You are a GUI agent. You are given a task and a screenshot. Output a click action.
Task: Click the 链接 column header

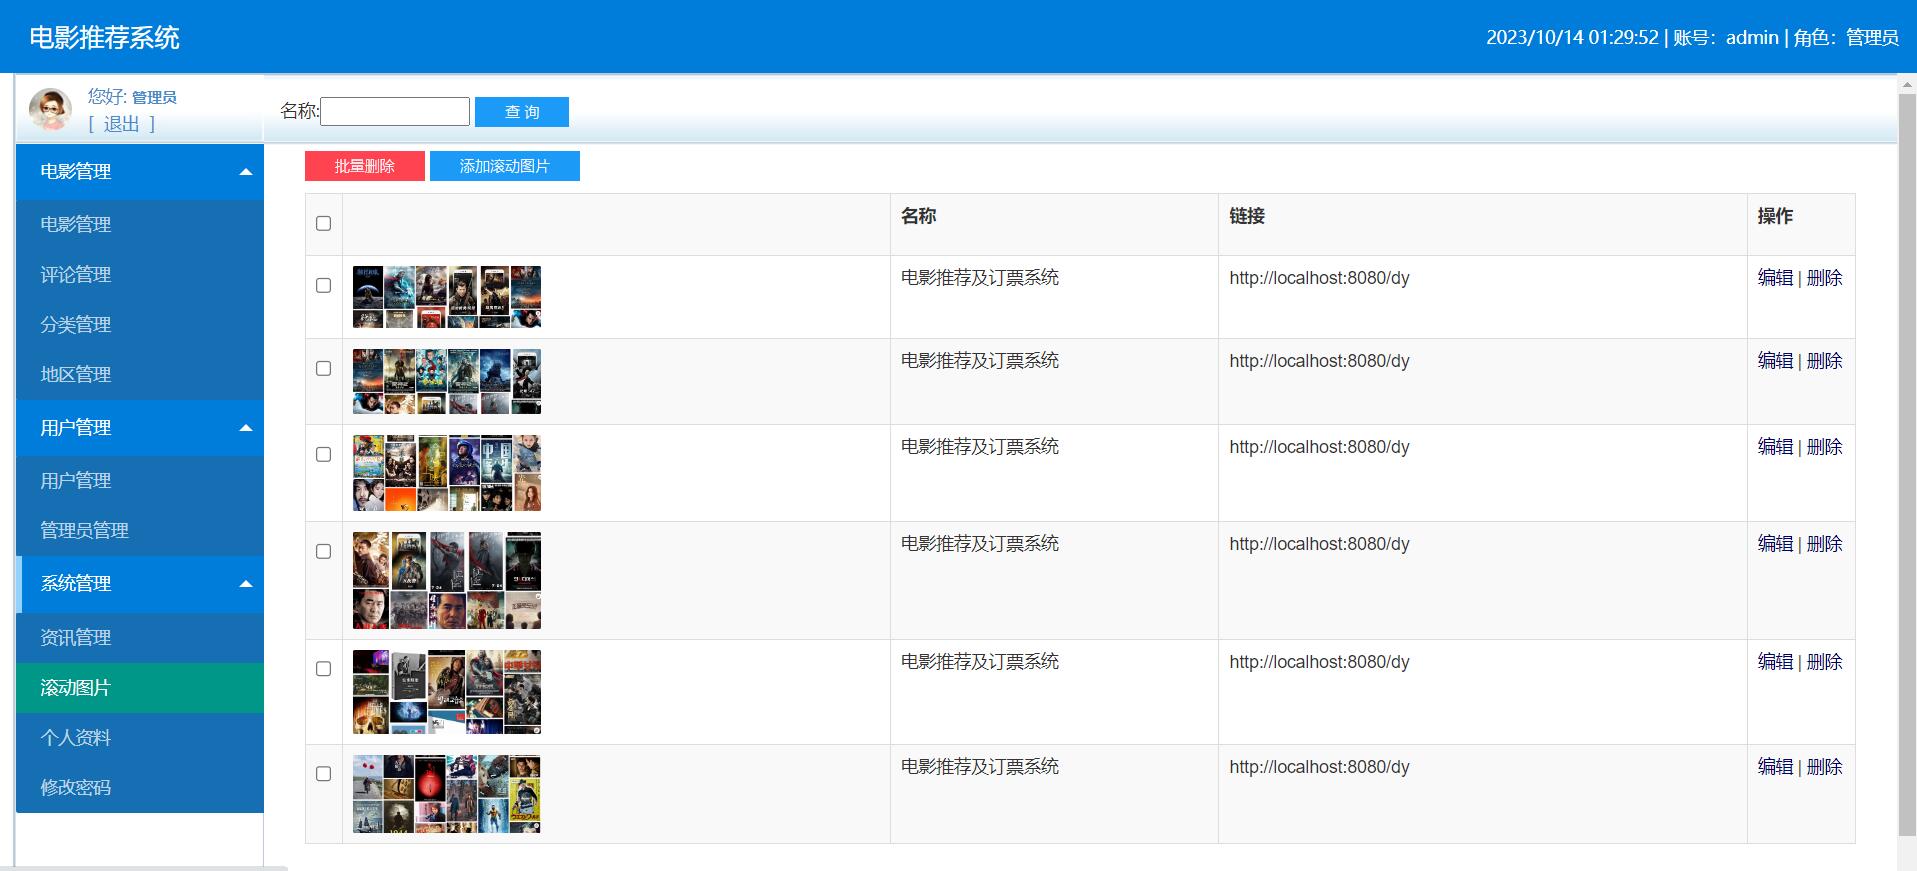(x=1247, y=216)
